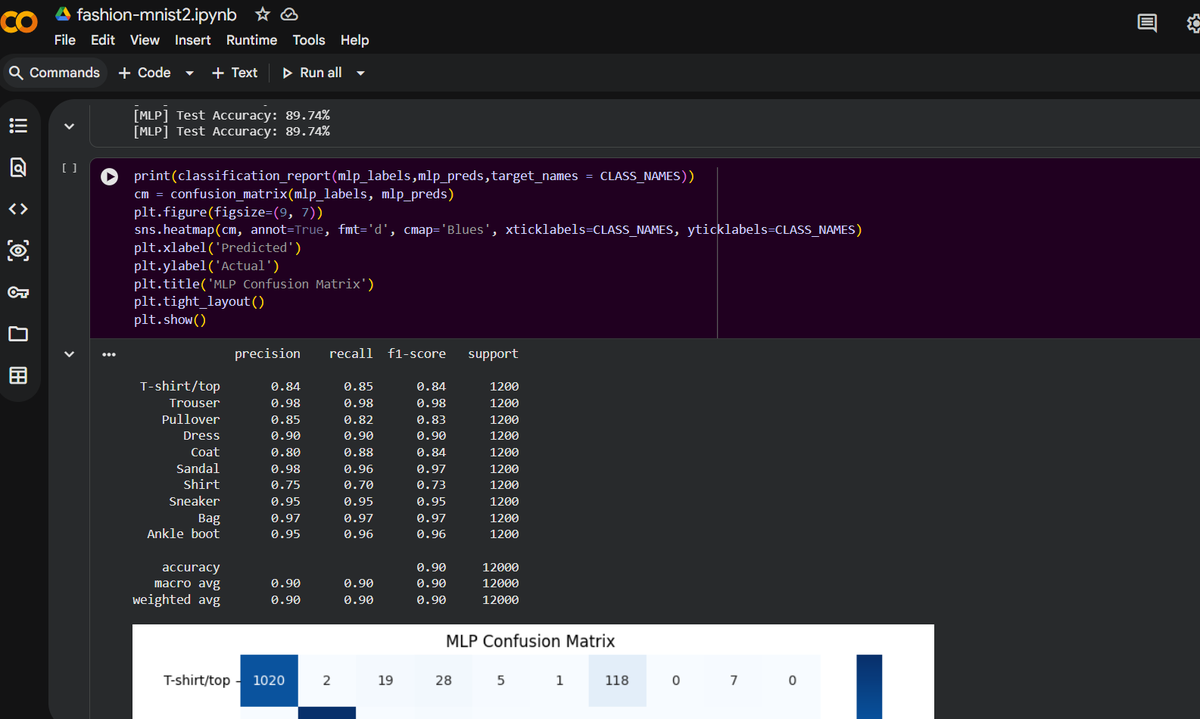
Task: Star the fashion-mnist2.ipynb notebook
Action: click(x=262, y=14)
